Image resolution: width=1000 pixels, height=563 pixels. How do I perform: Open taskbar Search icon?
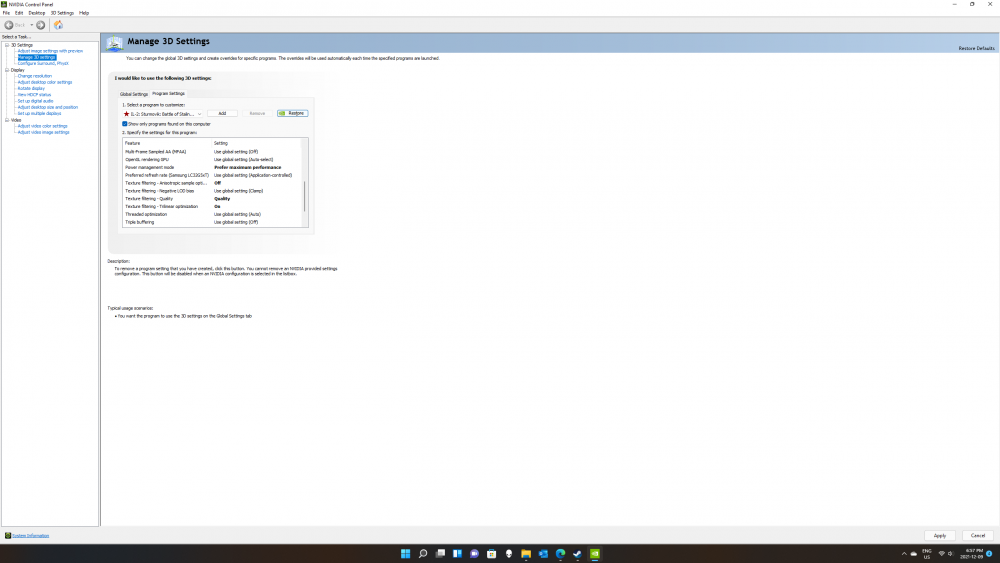423,553
